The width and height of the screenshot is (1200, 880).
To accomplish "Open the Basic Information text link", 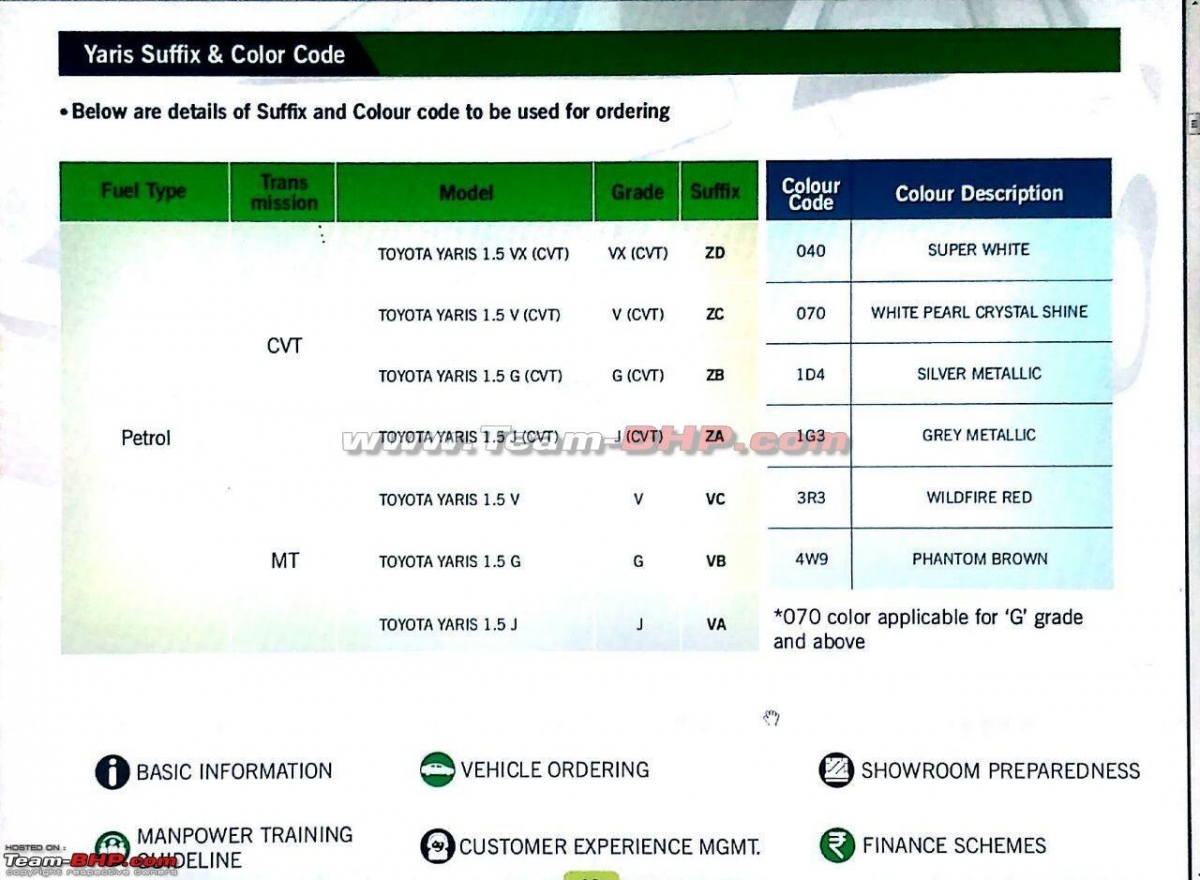I will click(234, 772).
